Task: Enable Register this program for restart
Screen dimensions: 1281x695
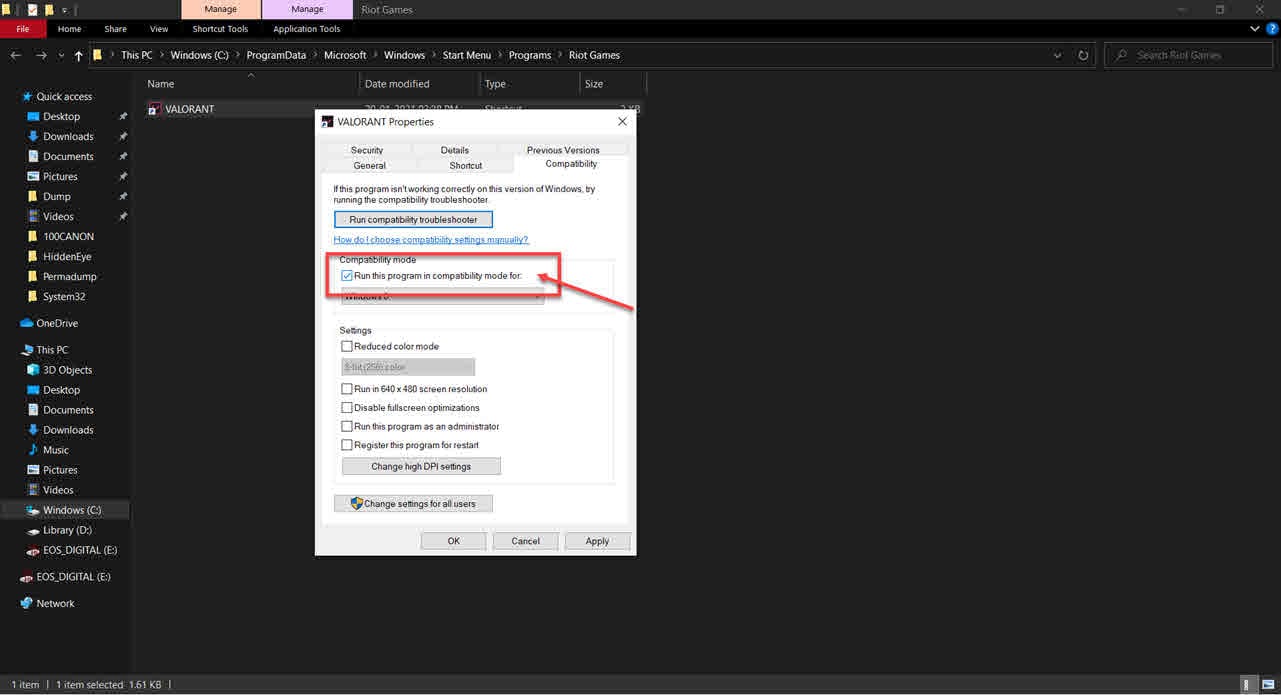Action: pos(347,445)
